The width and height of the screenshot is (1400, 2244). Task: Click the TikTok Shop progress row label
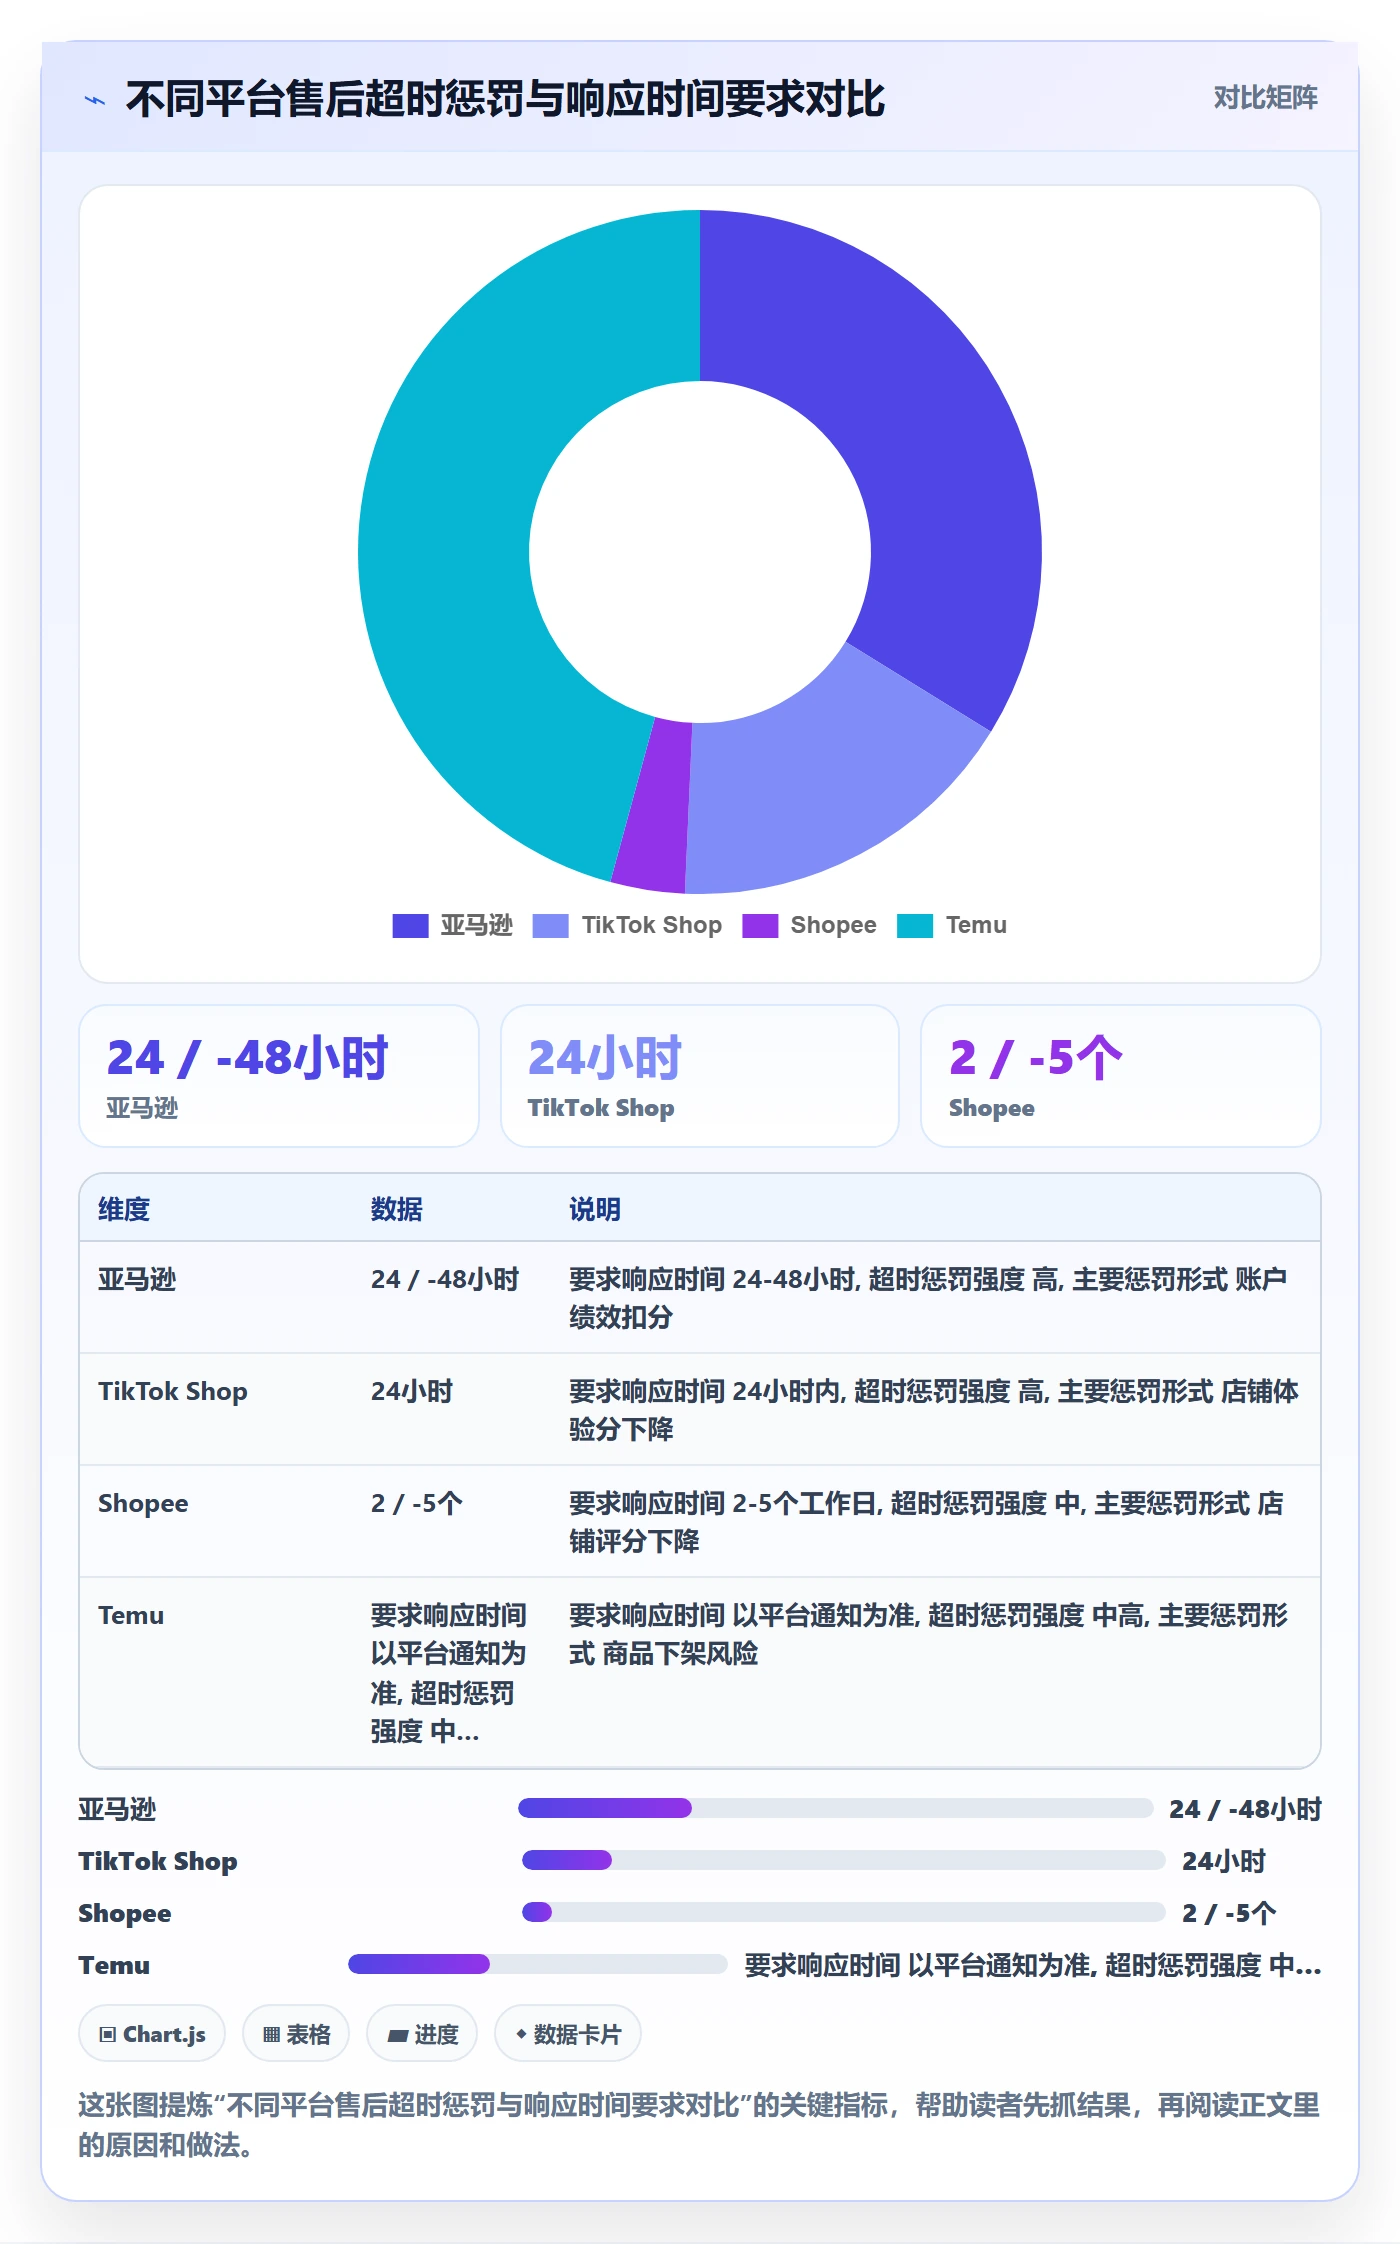[x=158, y=1861]
